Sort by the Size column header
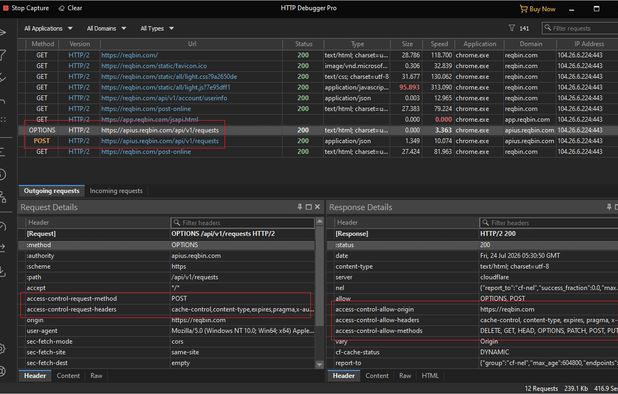Viewport: 618px width, 394px height. (407, 44)
